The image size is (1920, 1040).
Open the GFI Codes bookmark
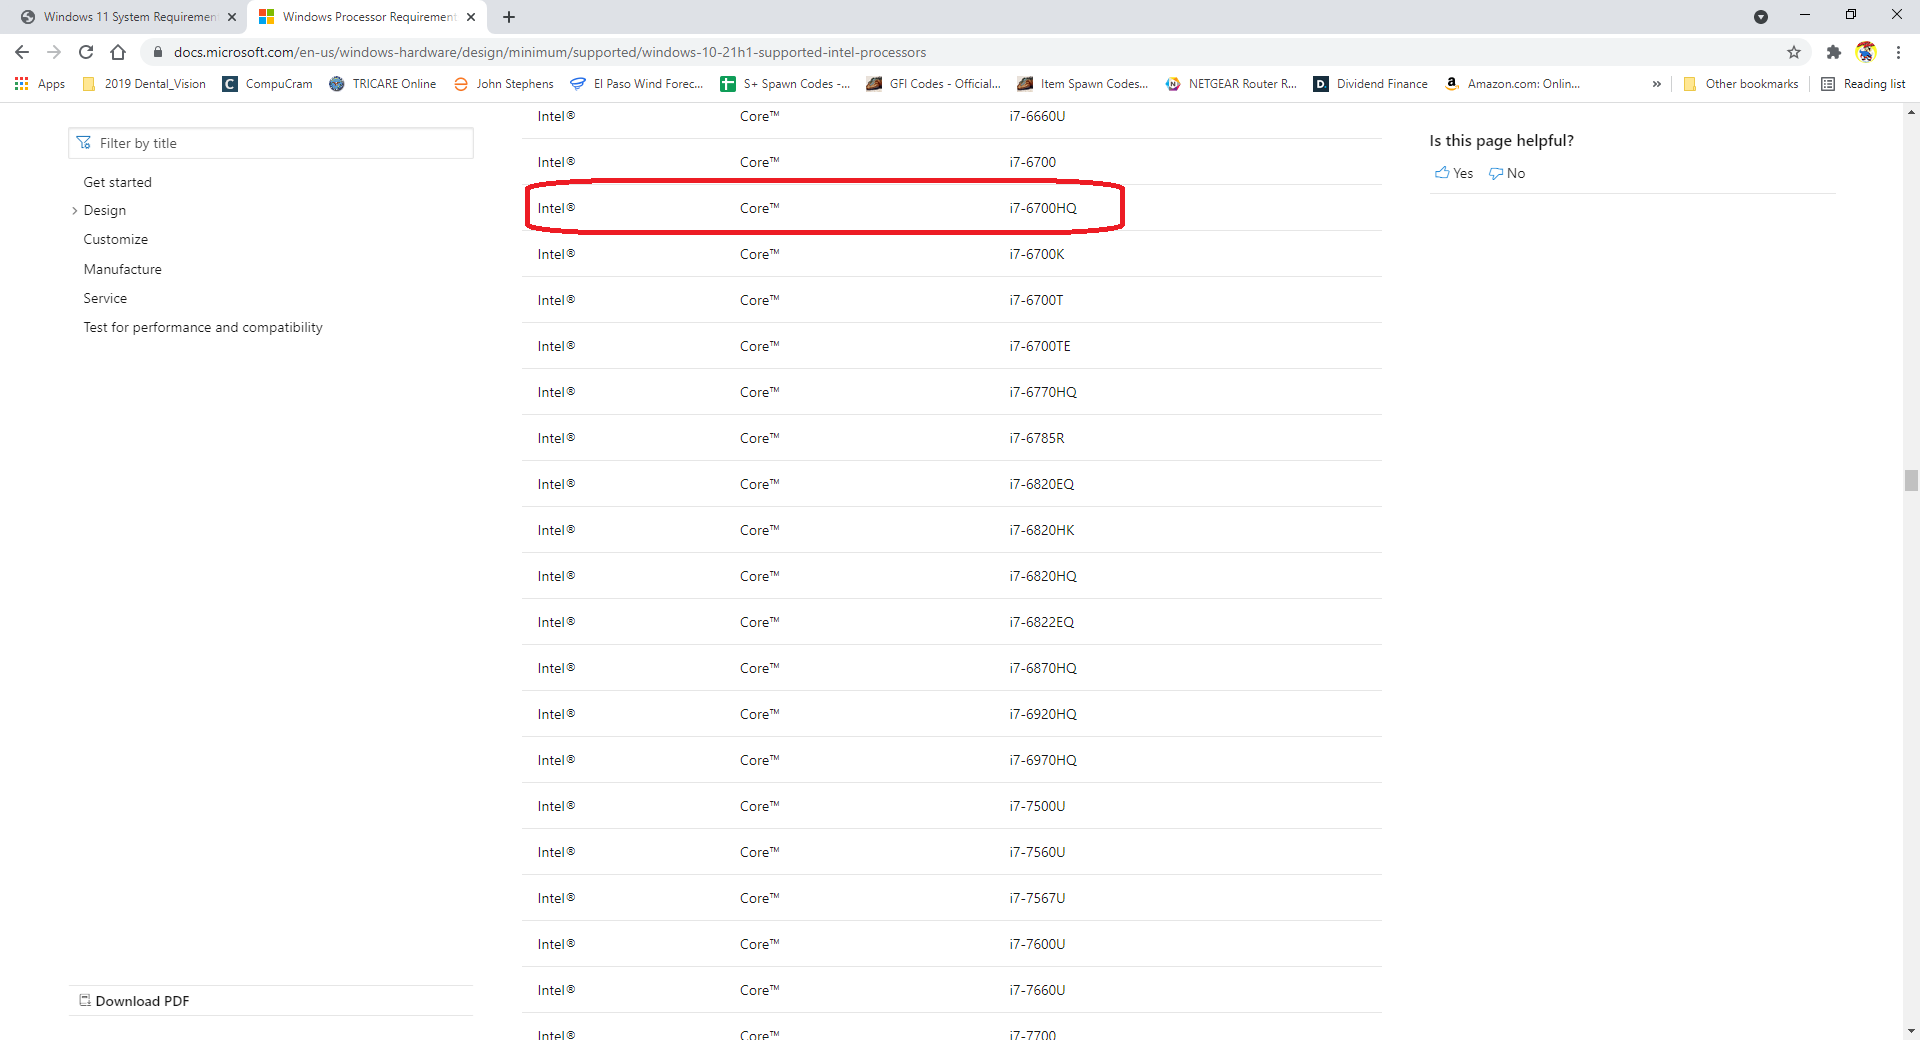pos(933,84)
